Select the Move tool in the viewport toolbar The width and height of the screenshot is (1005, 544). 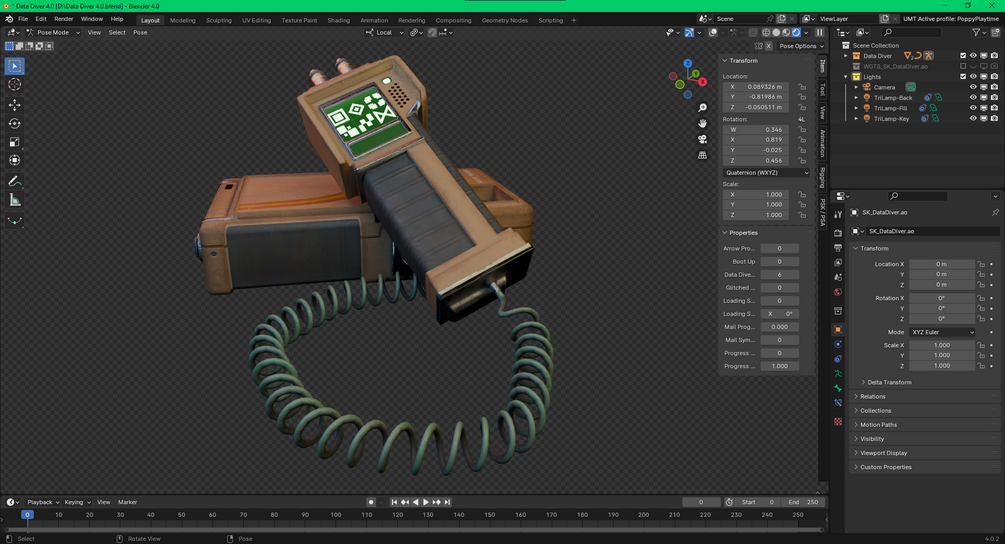(x=15, y=104)
